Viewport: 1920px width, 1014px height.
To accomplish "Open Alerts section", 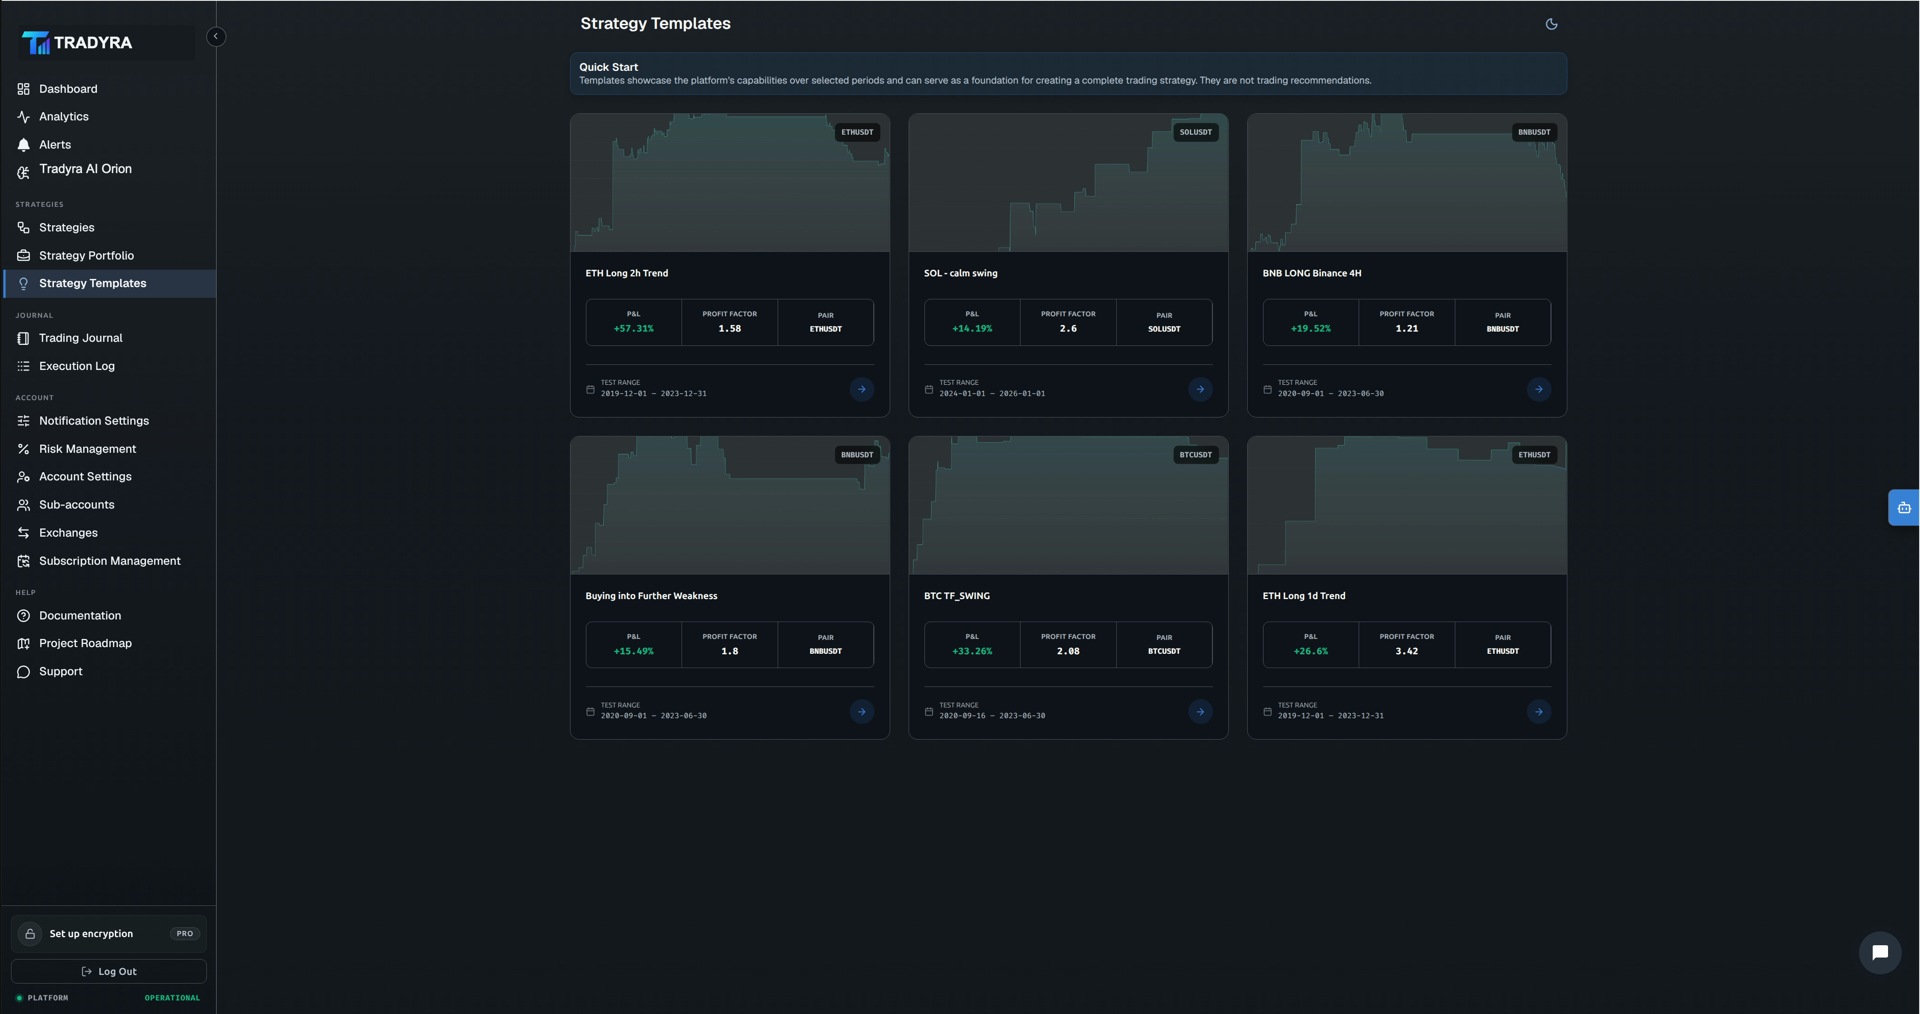I will tap(109, 145).
